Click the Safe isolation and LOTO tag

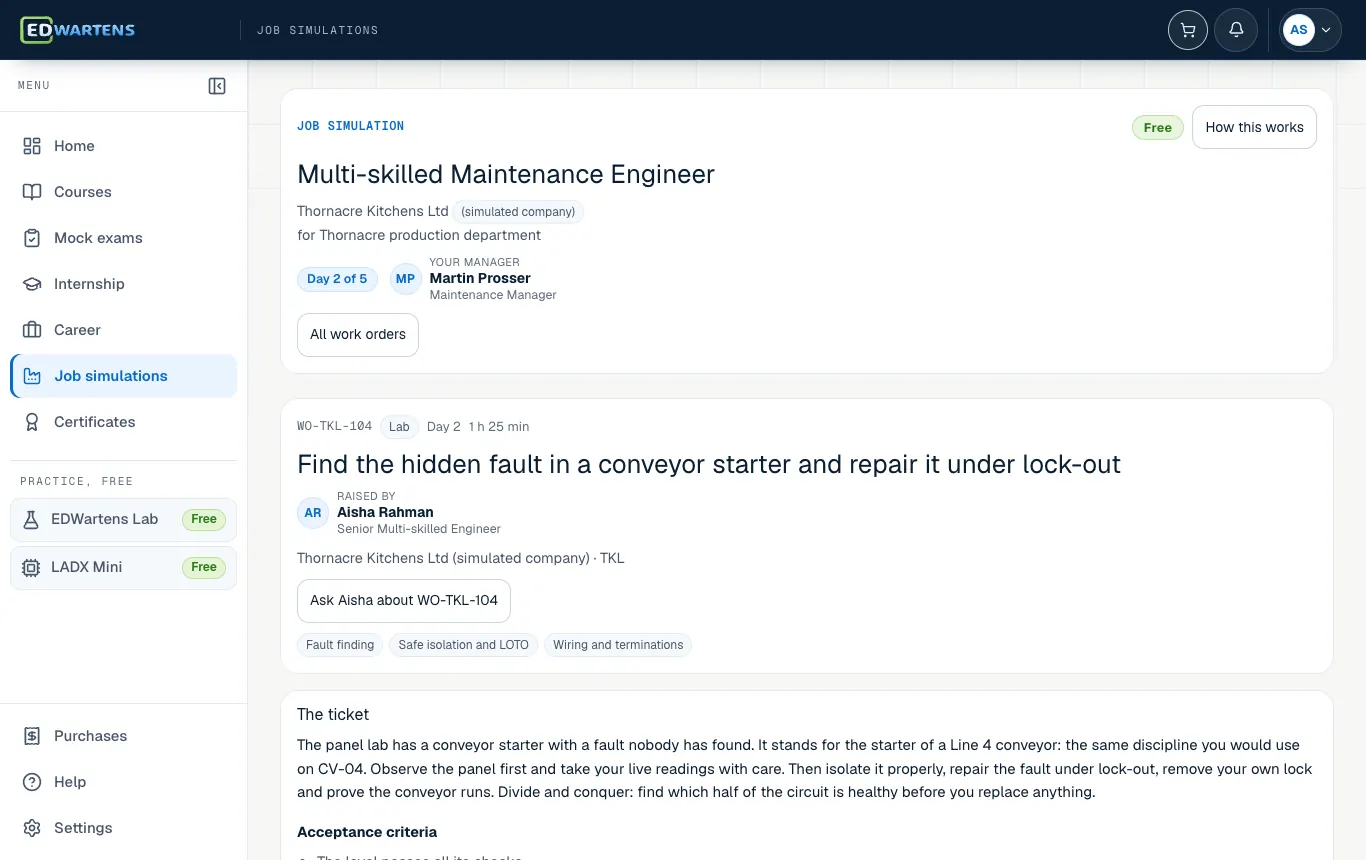coord(463,645)
